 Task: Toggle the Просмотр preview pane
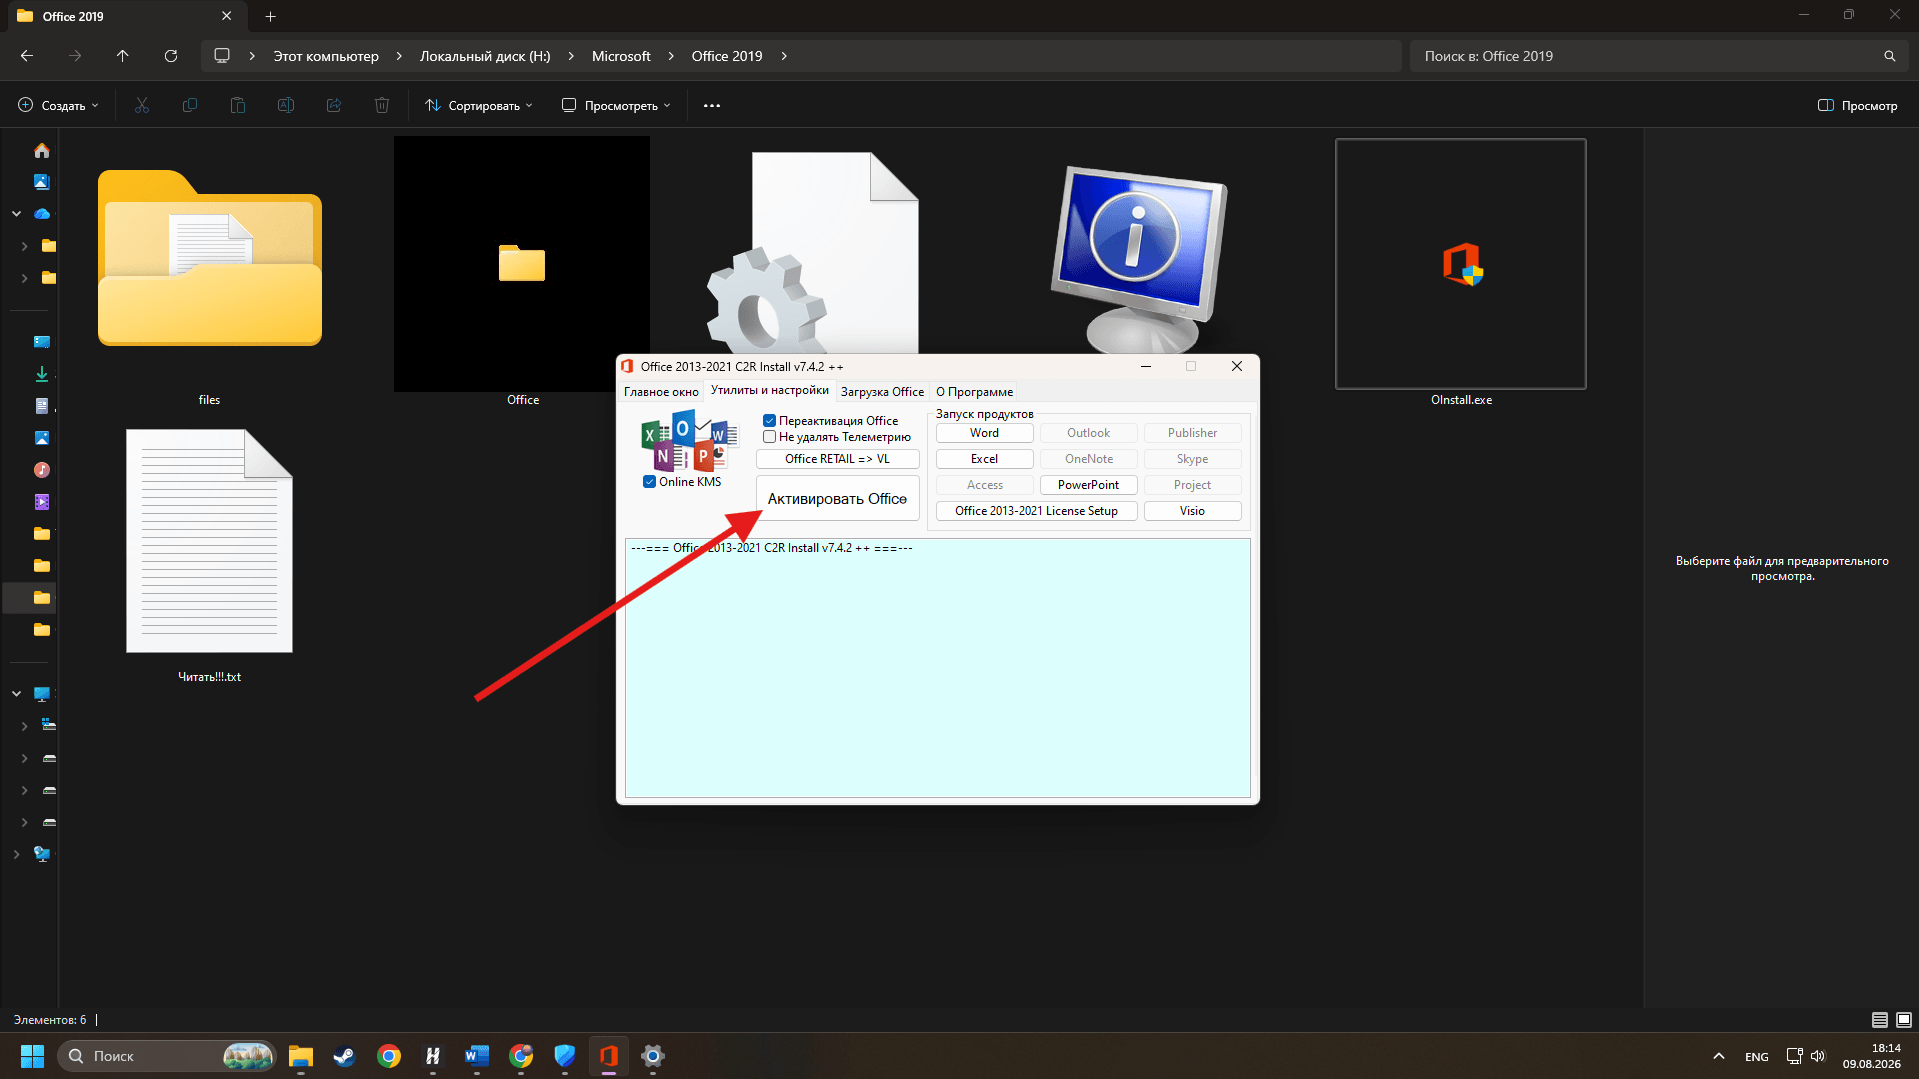pos(1857,105)
